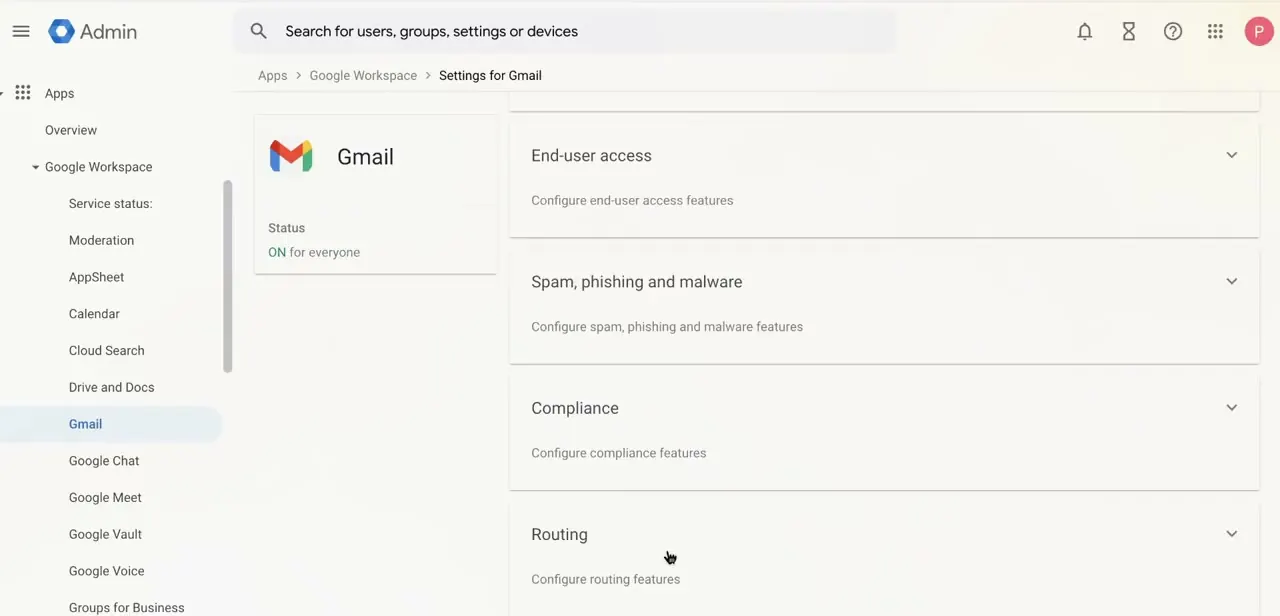The height and width of the screenshot is (616, 1280).
Task: Click 'Configure spam, phishing and malware features'
Action: [667, 326]
